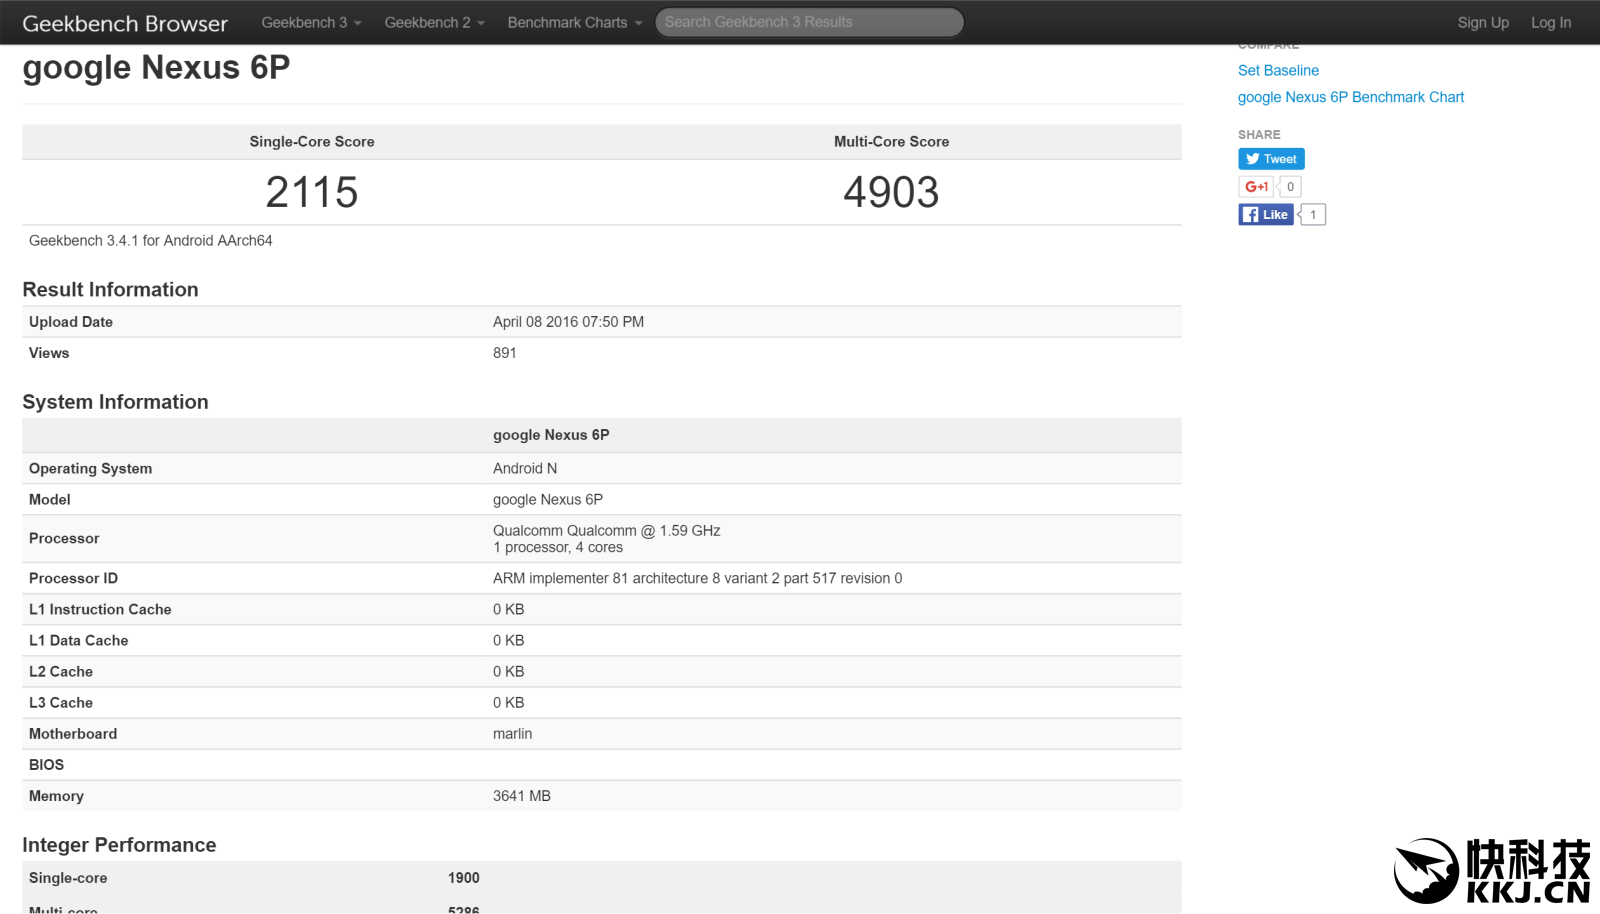Select the views value 891
Image resolution: width=1600 pixels, height=914 pixels.
tap(505, 353)
